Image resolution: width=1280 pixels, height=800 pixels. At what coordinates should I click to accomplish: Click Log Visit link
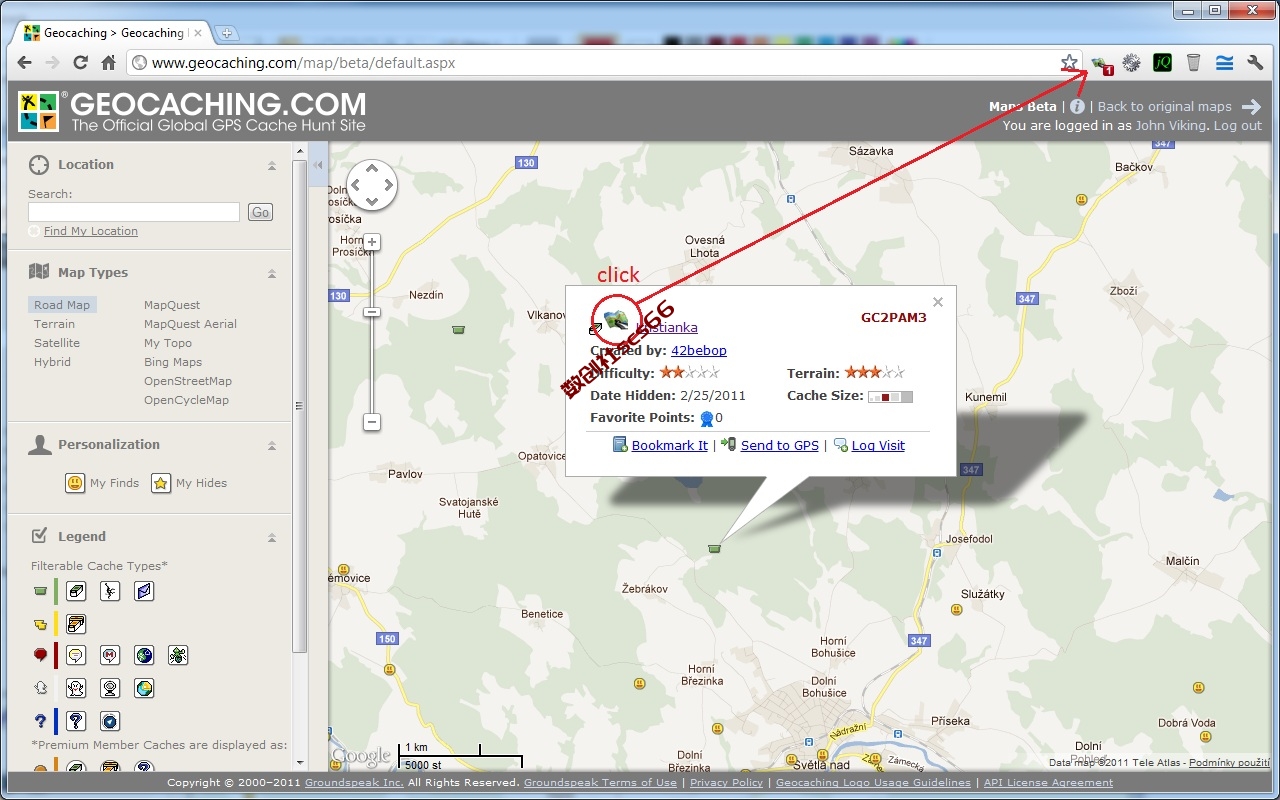pyautogui.click(x=878, y=446)
